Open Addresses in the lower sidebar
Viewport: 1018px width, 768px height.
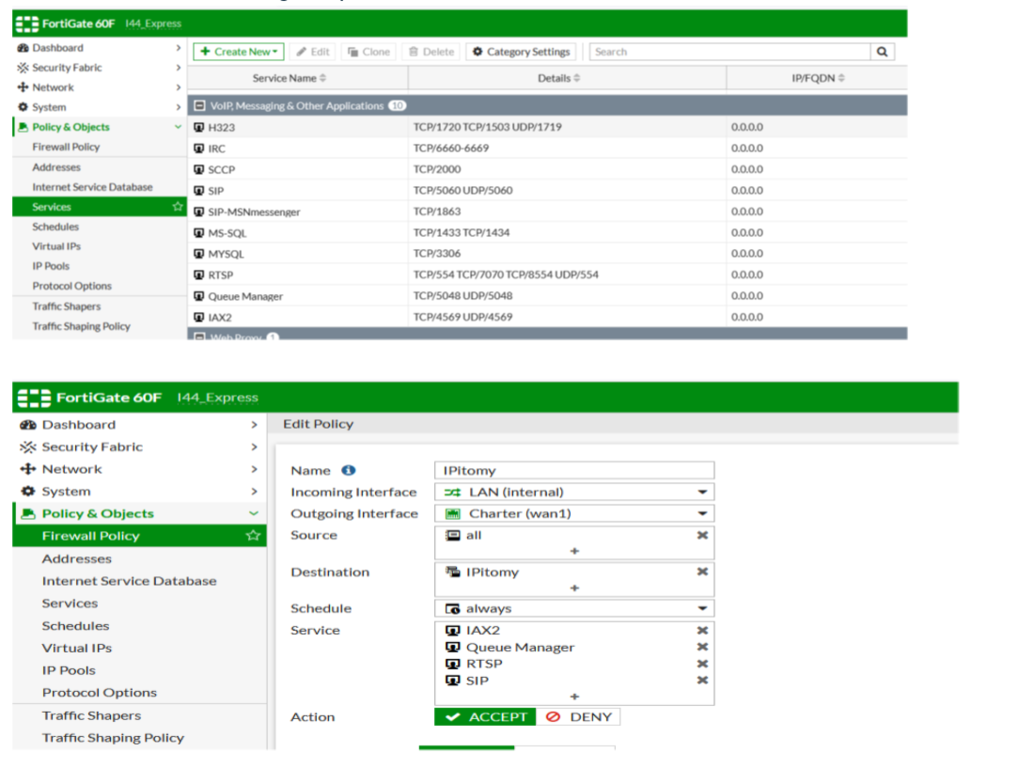(x=76, y=559)
